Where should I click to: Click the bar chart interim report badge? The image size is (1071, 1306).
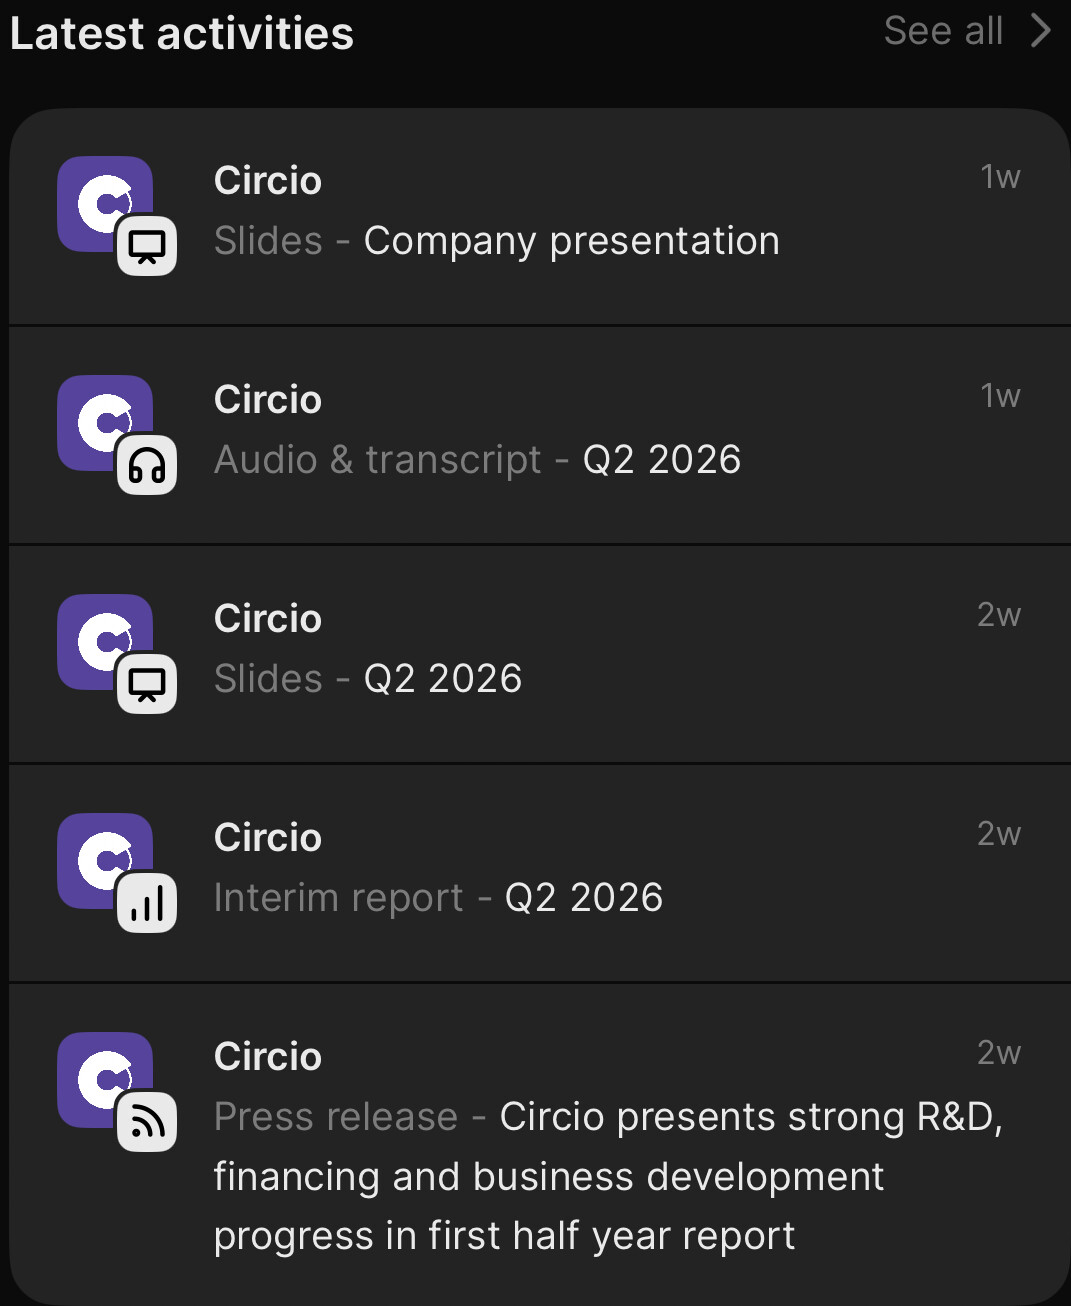coord(147,903)
